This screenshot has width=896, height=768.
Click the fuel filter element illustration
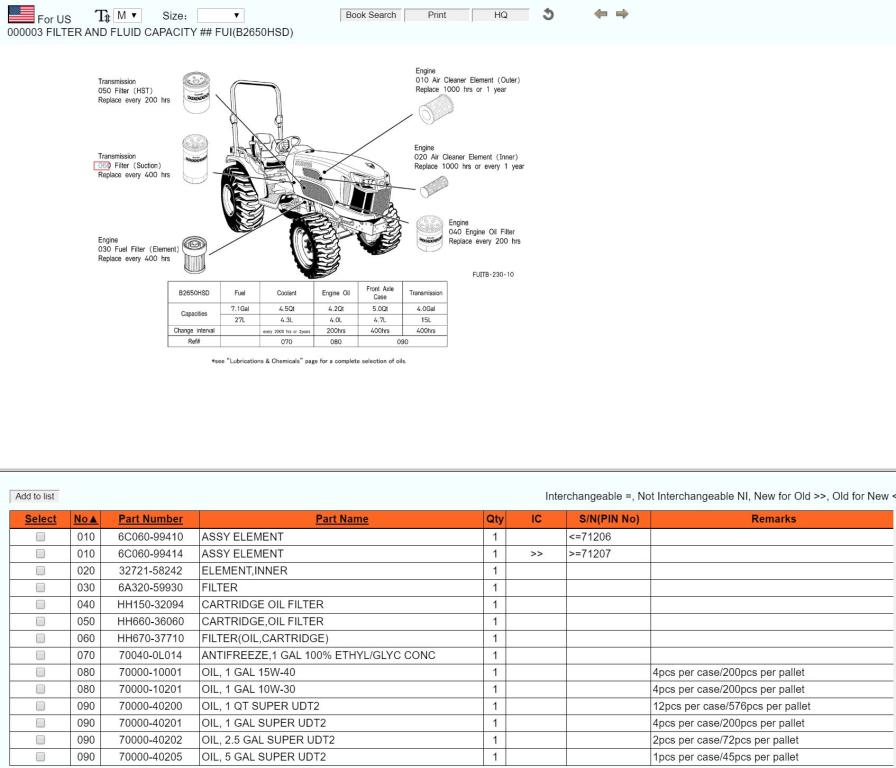tap(195, 254)
